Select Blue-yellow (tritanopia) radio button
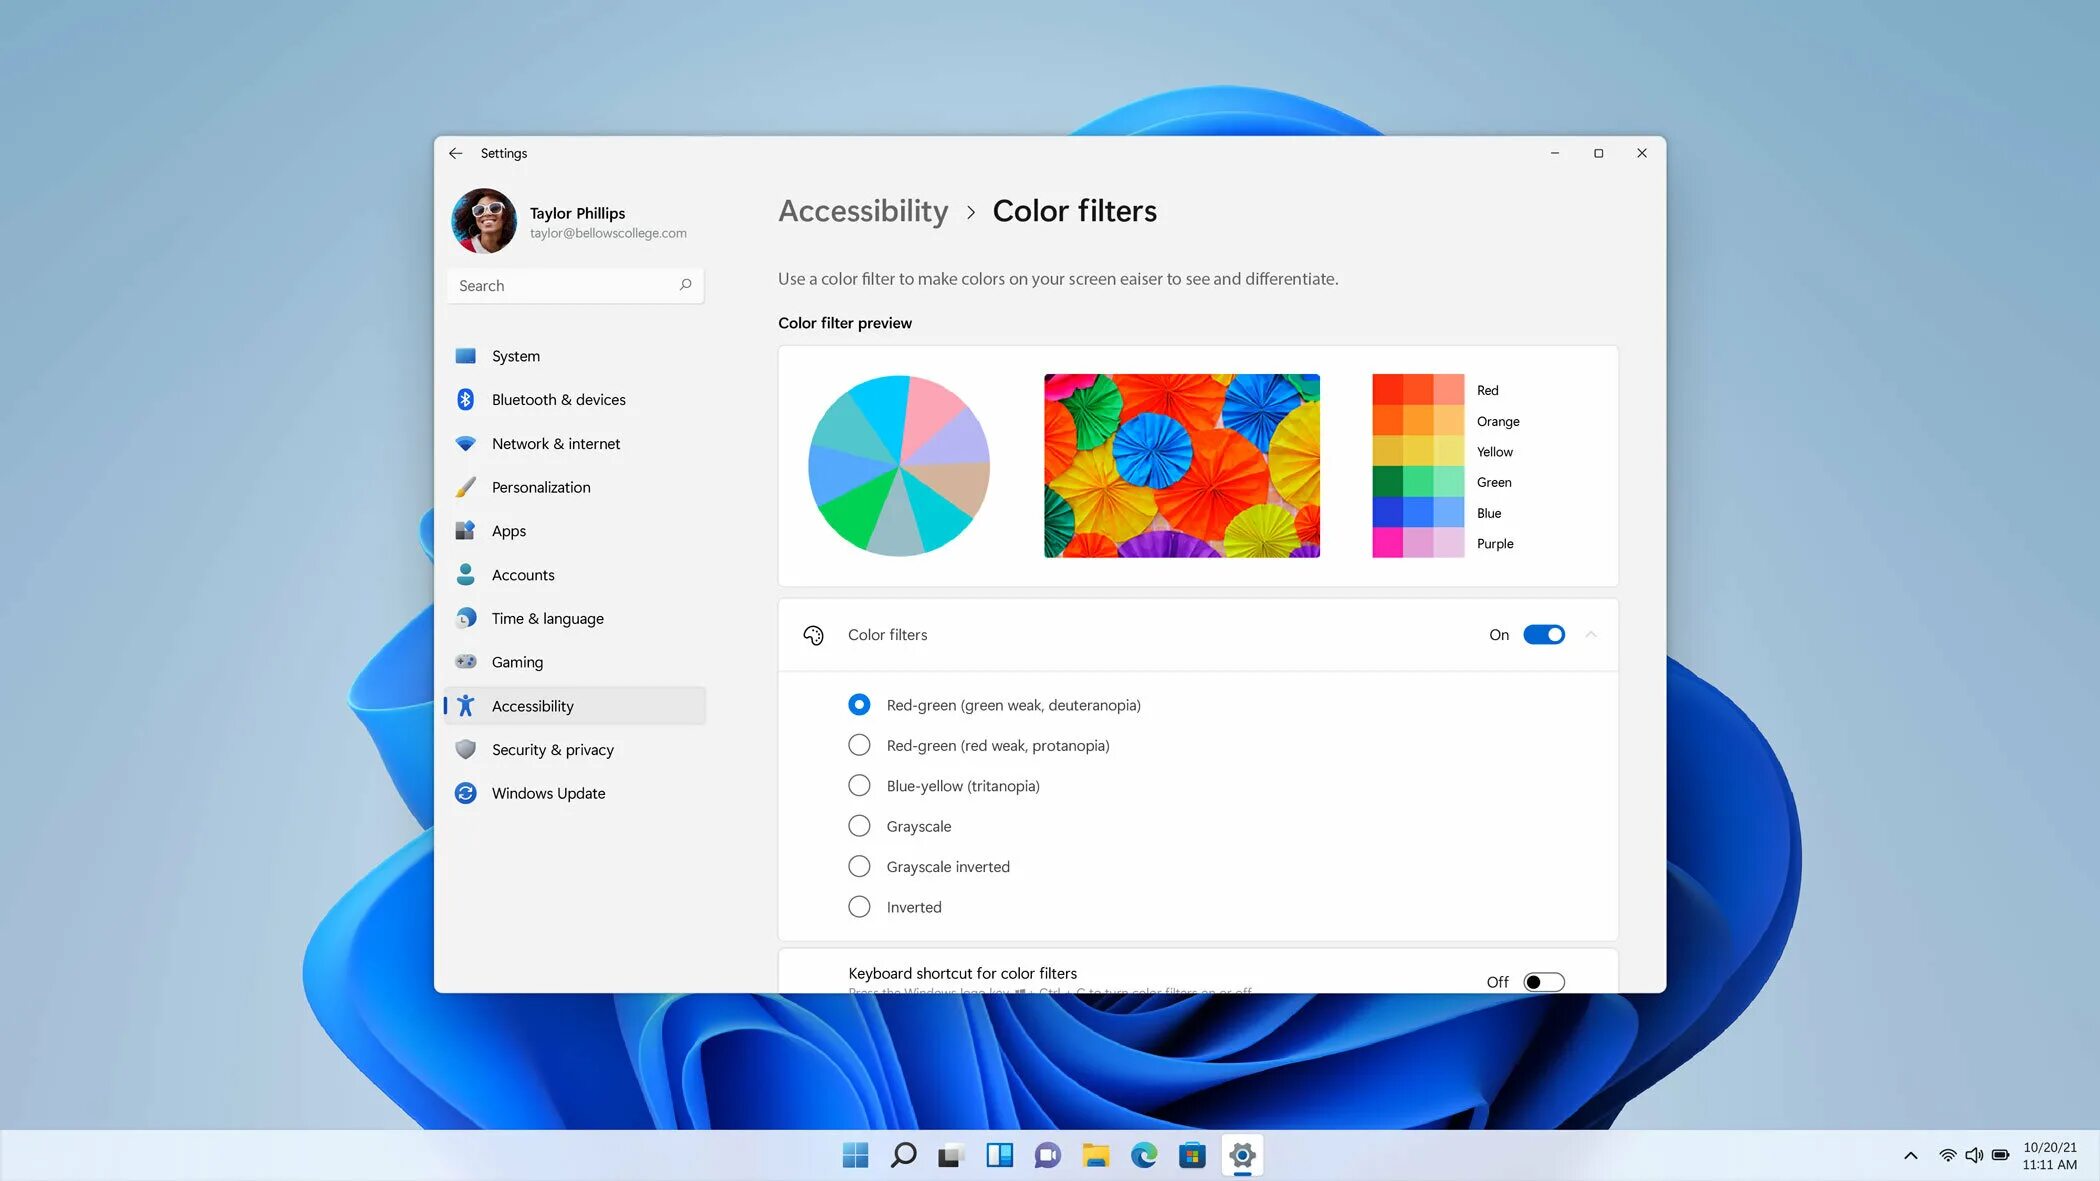 pos(860,784)
